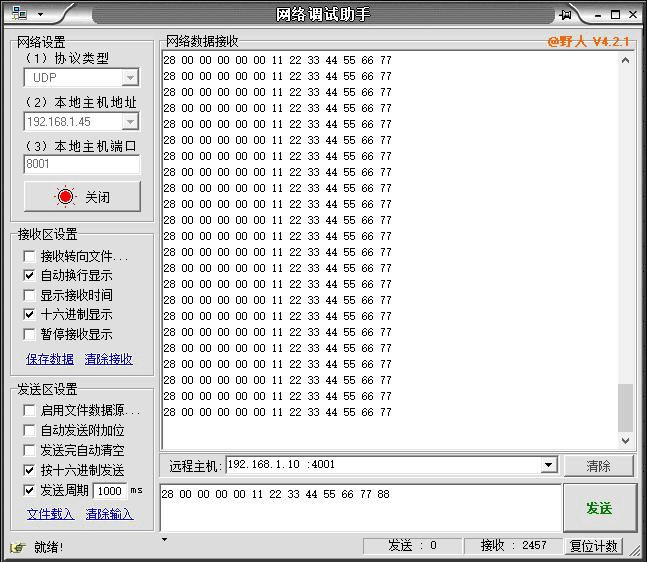The width and height of the screenshot is (647, 562).
Task: Minimize the 网络调试助手 window
Action: 598,14
